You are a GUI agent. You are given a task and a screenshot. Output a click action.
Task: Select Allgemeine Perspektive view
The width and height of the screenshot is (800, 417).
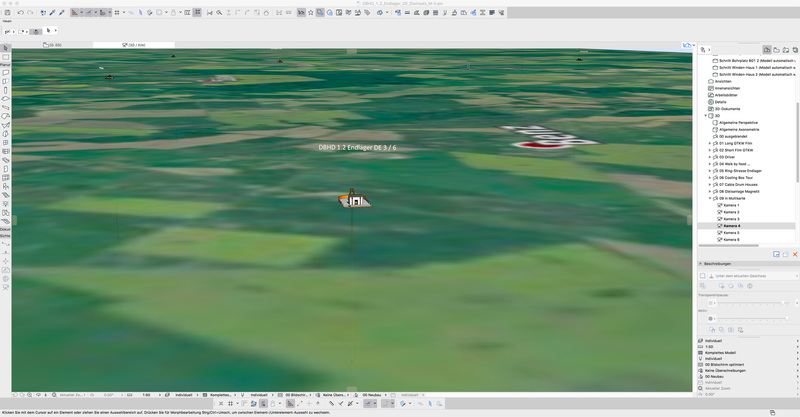[738, 123]
